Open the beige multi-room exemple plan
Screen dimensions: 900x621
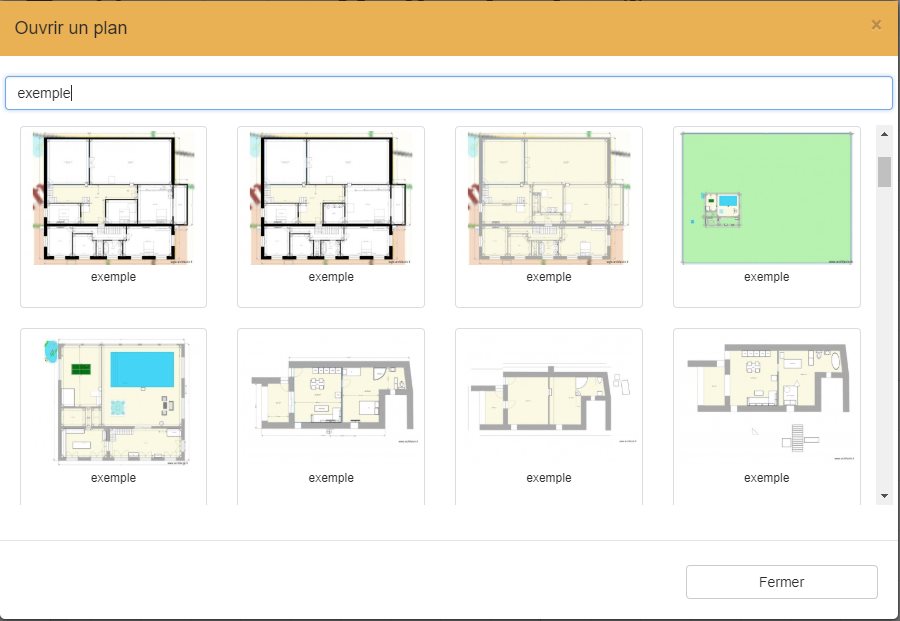click(548, 197)
